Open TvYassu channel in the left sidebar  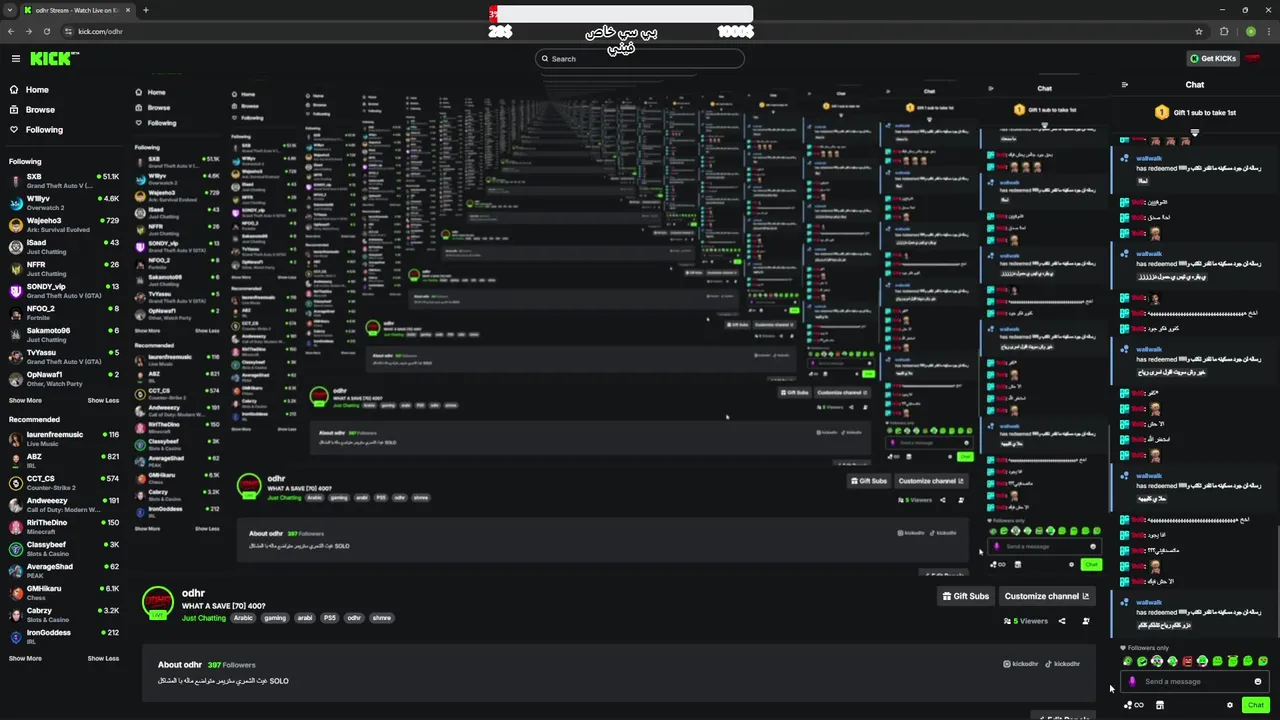(x=64, y=357)
